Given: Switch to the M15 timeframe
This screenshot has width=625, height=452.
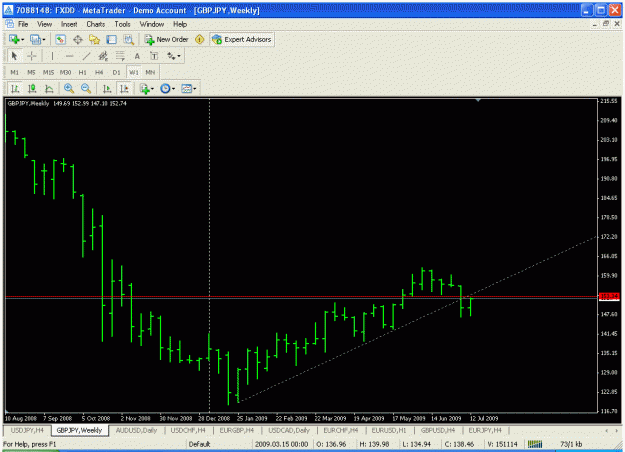Looking at the screenshot, I should [48, 72].
